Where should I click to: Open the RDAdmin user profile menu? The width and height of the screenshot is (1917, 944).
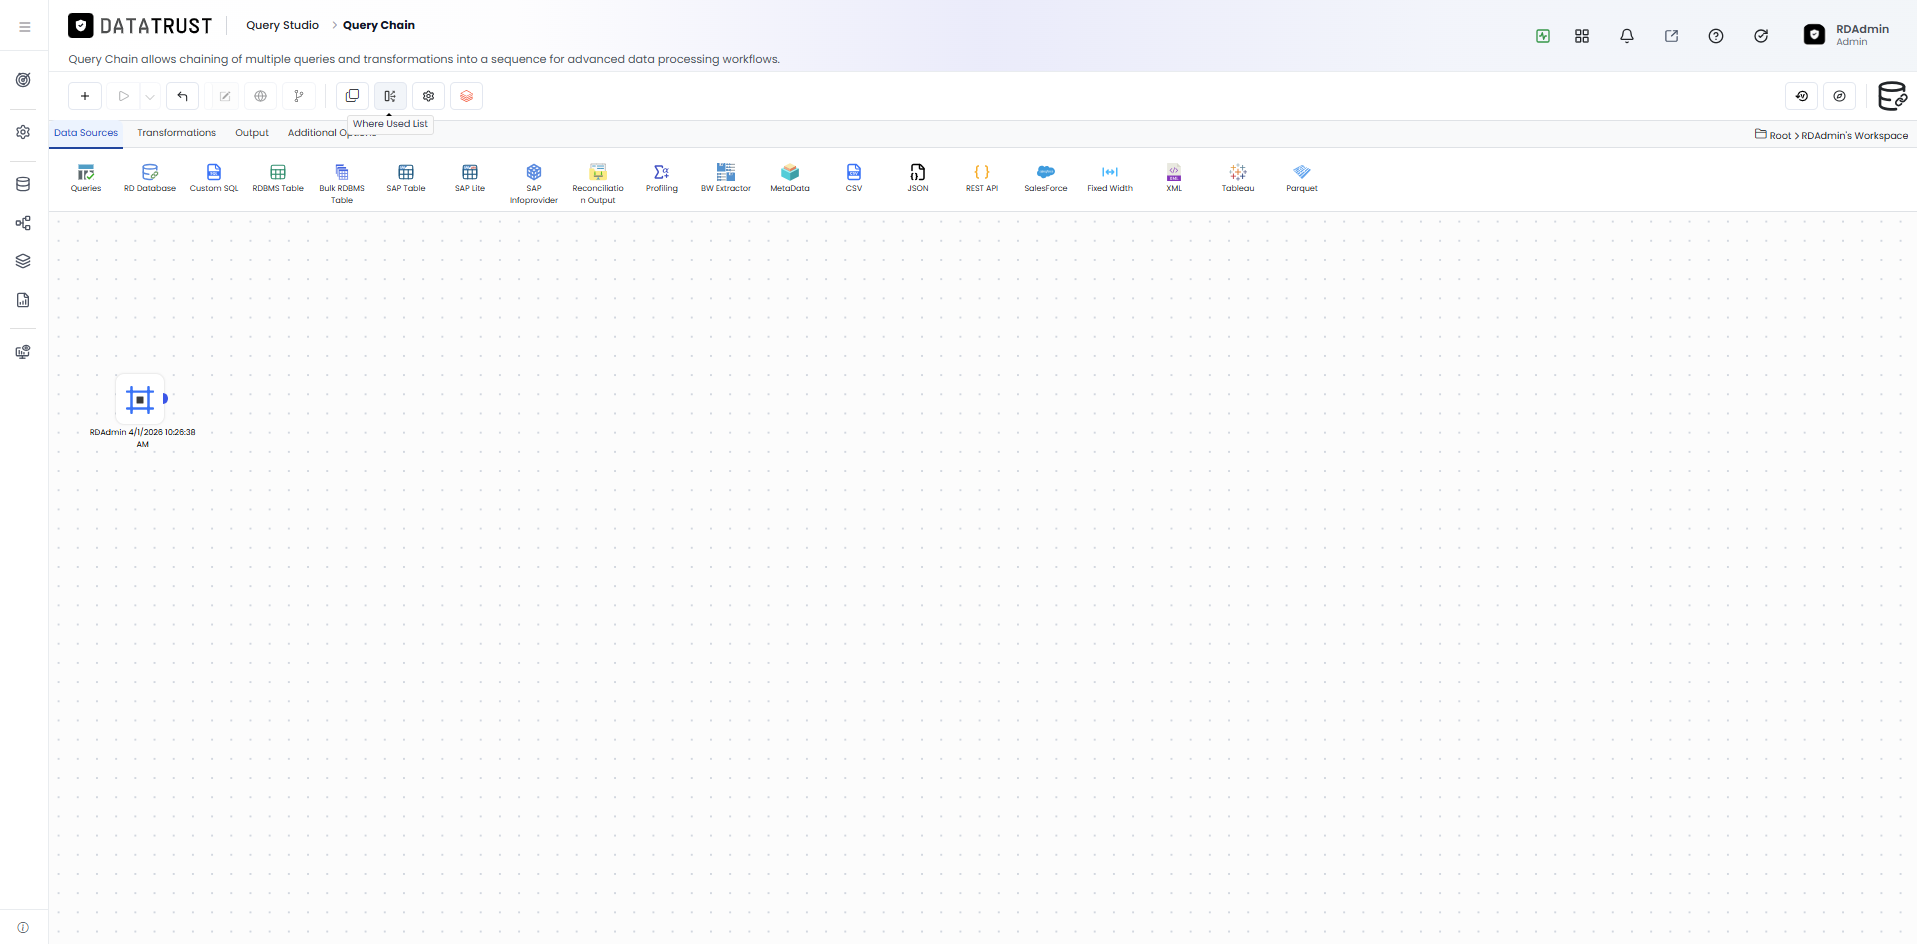pyautogui.click(x=1847, y=35)
